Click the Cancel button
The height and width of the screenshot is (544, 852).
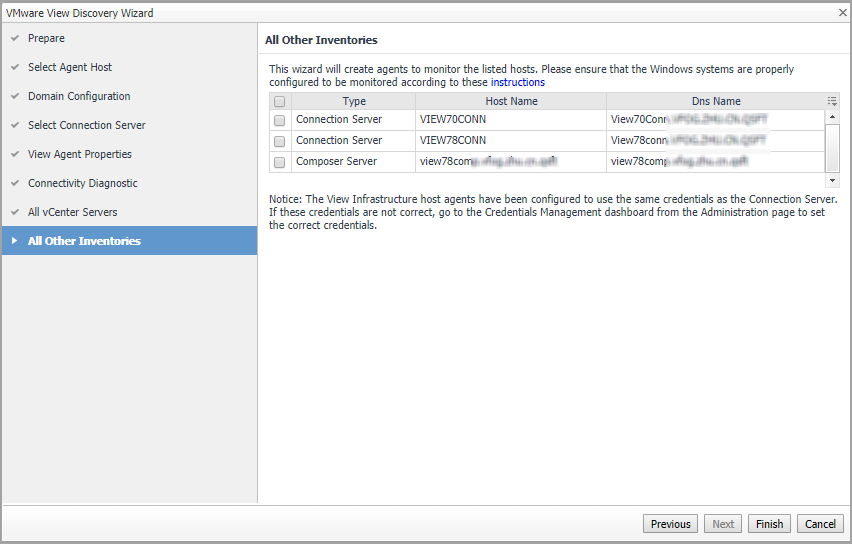[820, 524]
